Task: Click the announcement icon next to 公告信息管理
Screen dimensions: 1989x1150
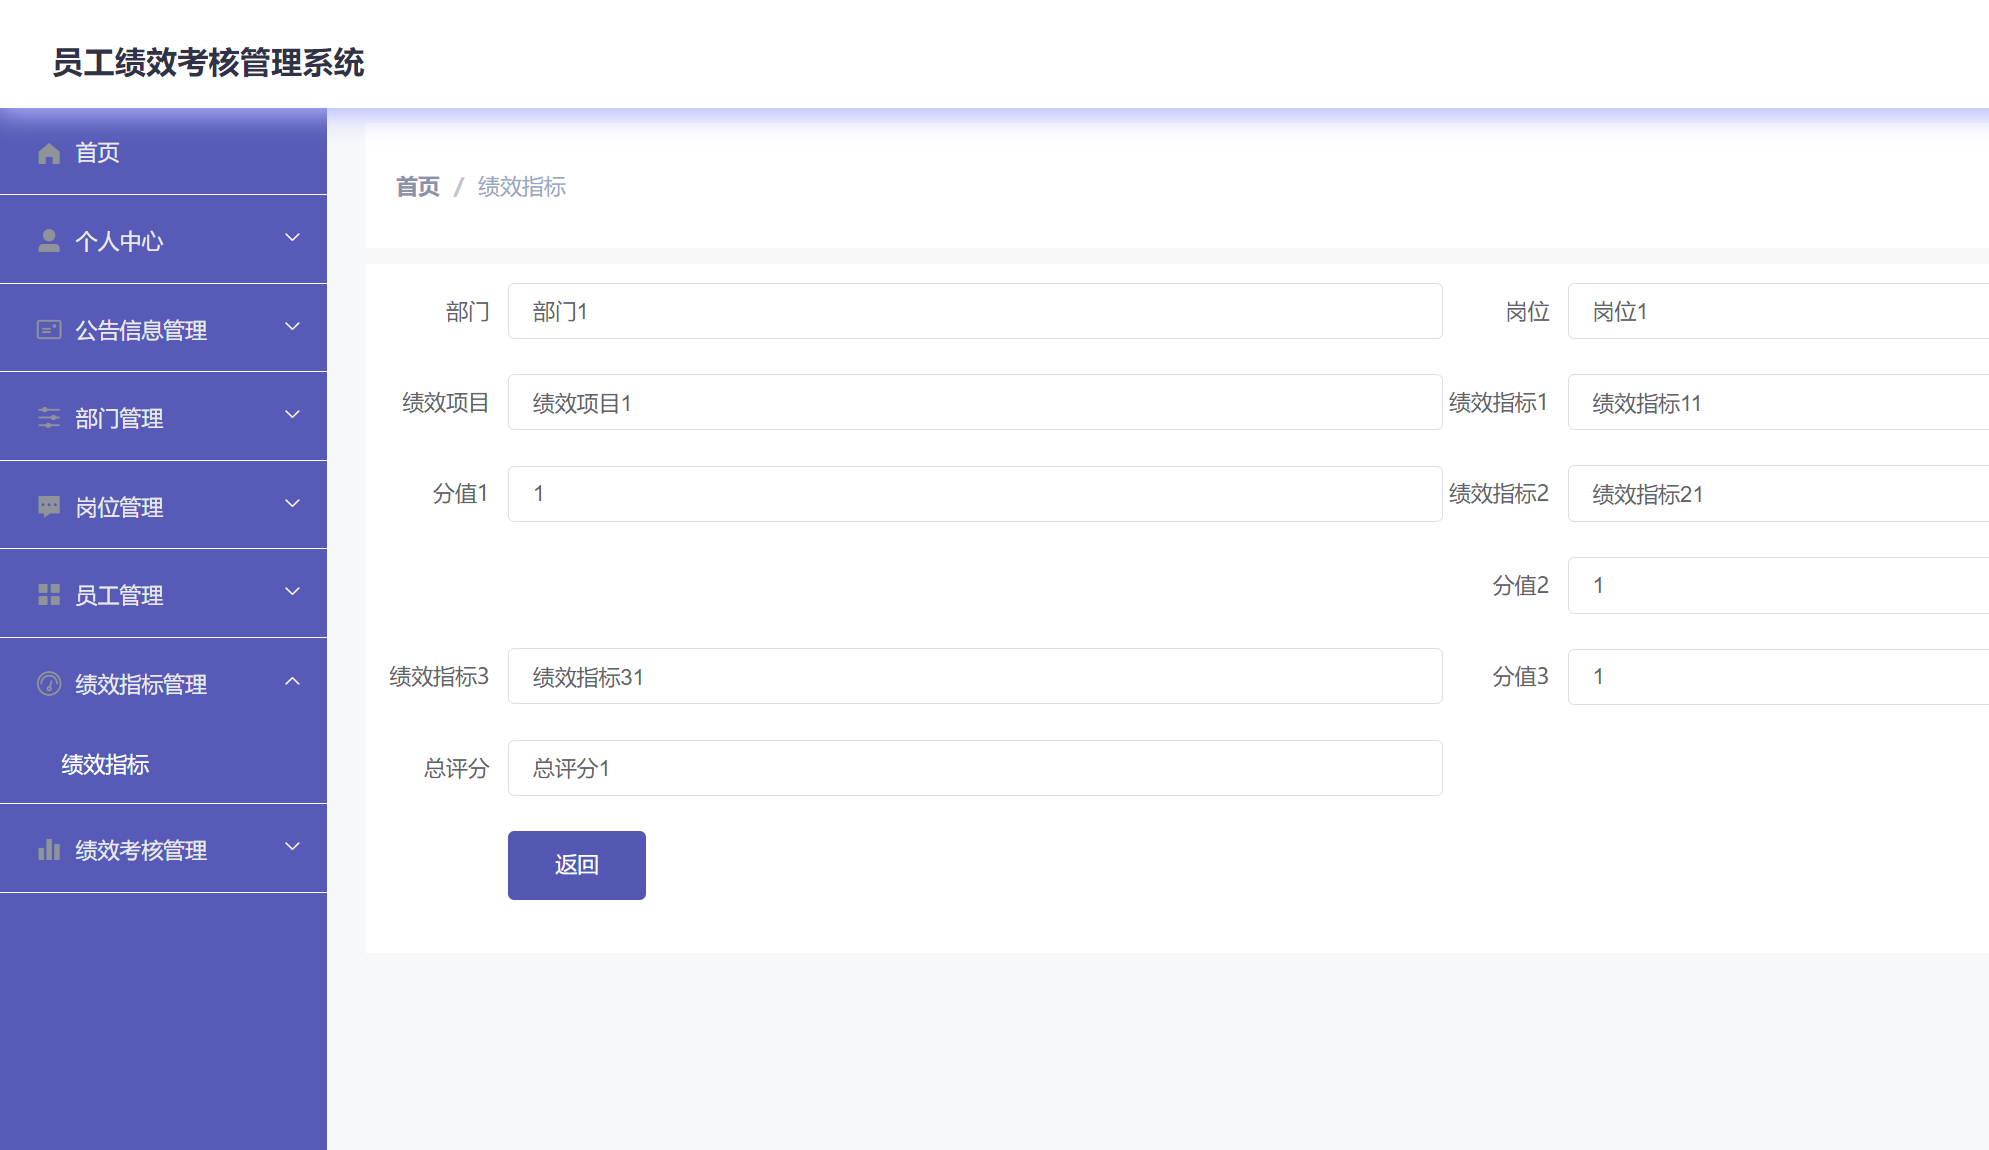Action: coord(48,328)
